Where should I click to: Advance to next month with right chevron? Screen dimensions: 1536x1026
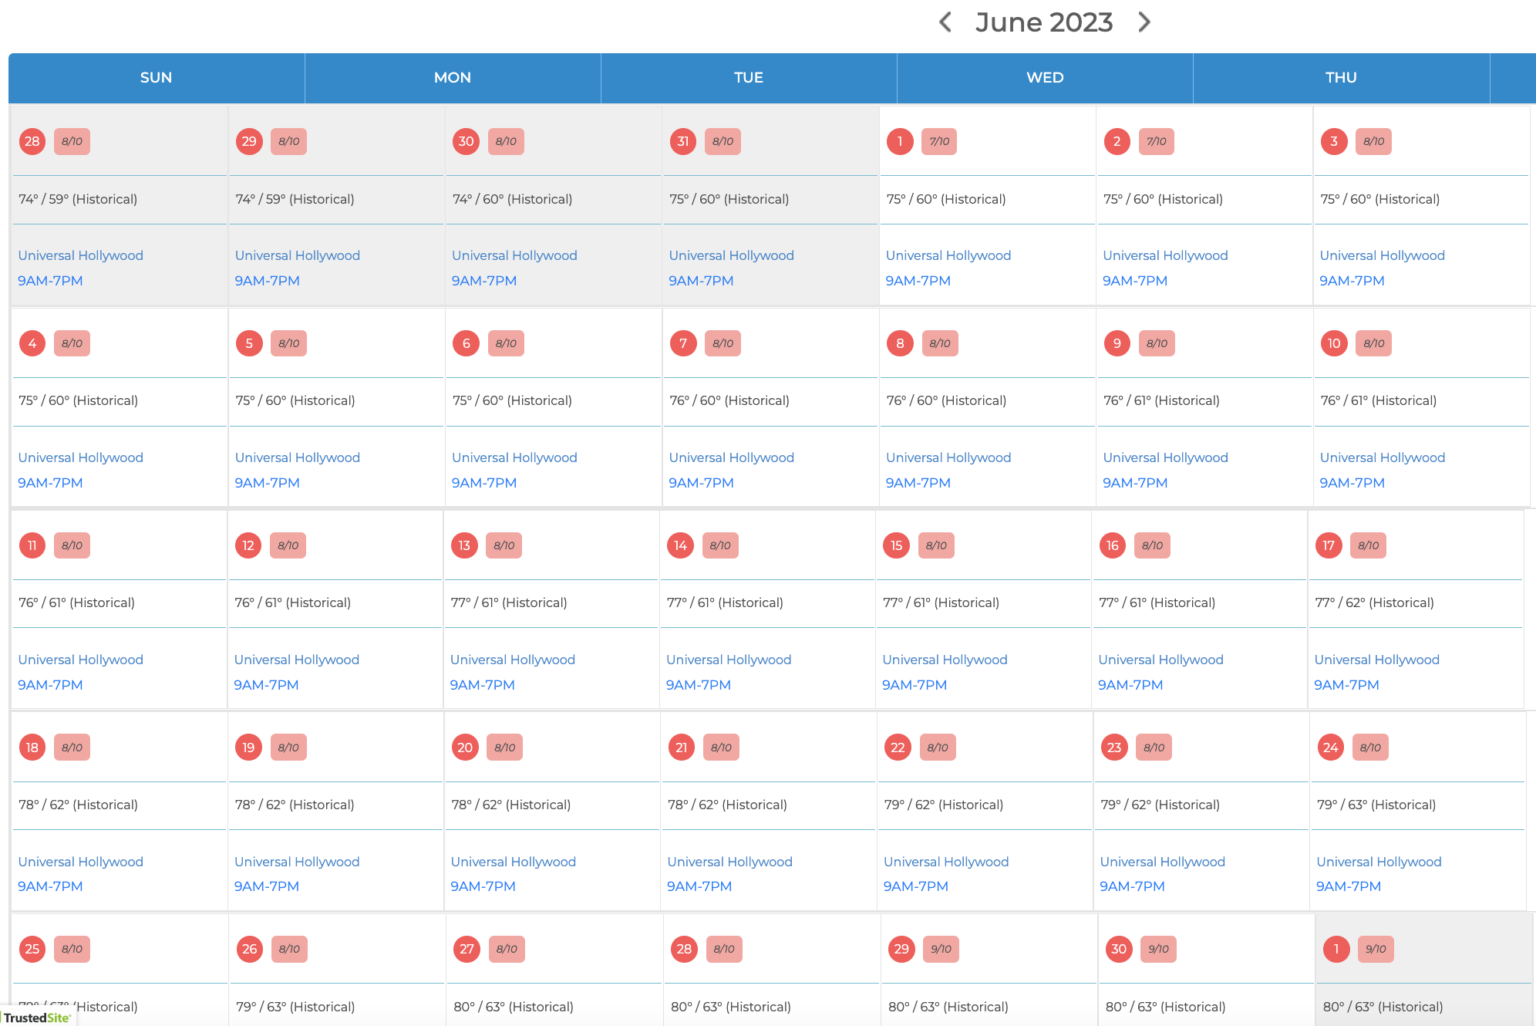click(x=1144, y=22)
